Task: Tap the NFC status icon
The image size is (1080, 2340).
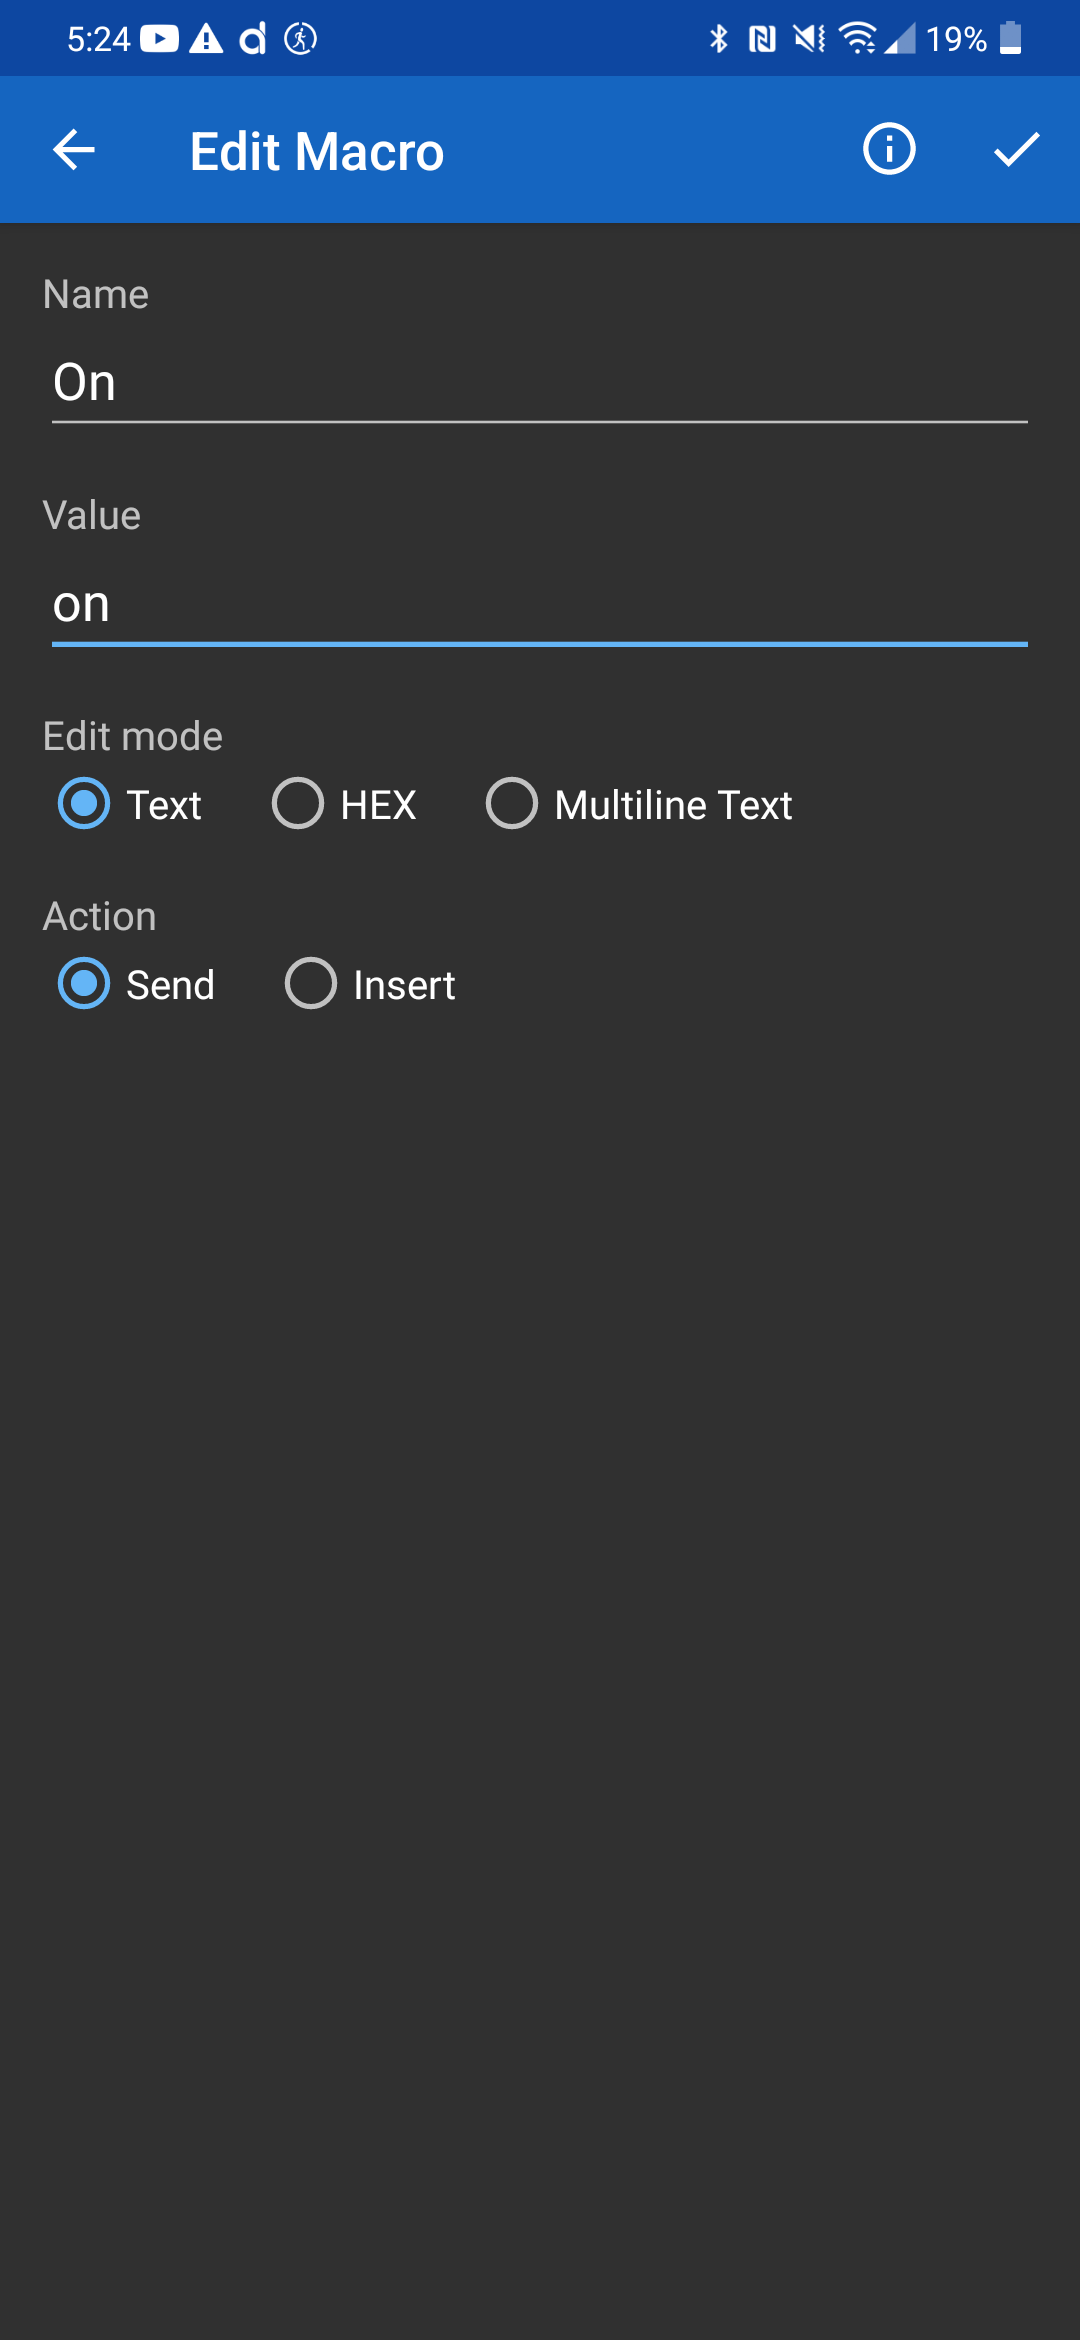Action: click(x=762, y=39)
